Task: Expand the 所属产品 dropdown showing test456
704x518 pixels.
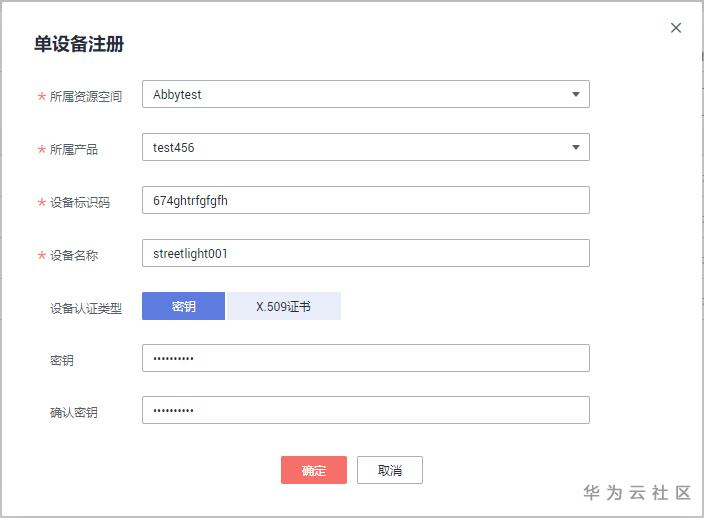Action: (x=365, y=147)
